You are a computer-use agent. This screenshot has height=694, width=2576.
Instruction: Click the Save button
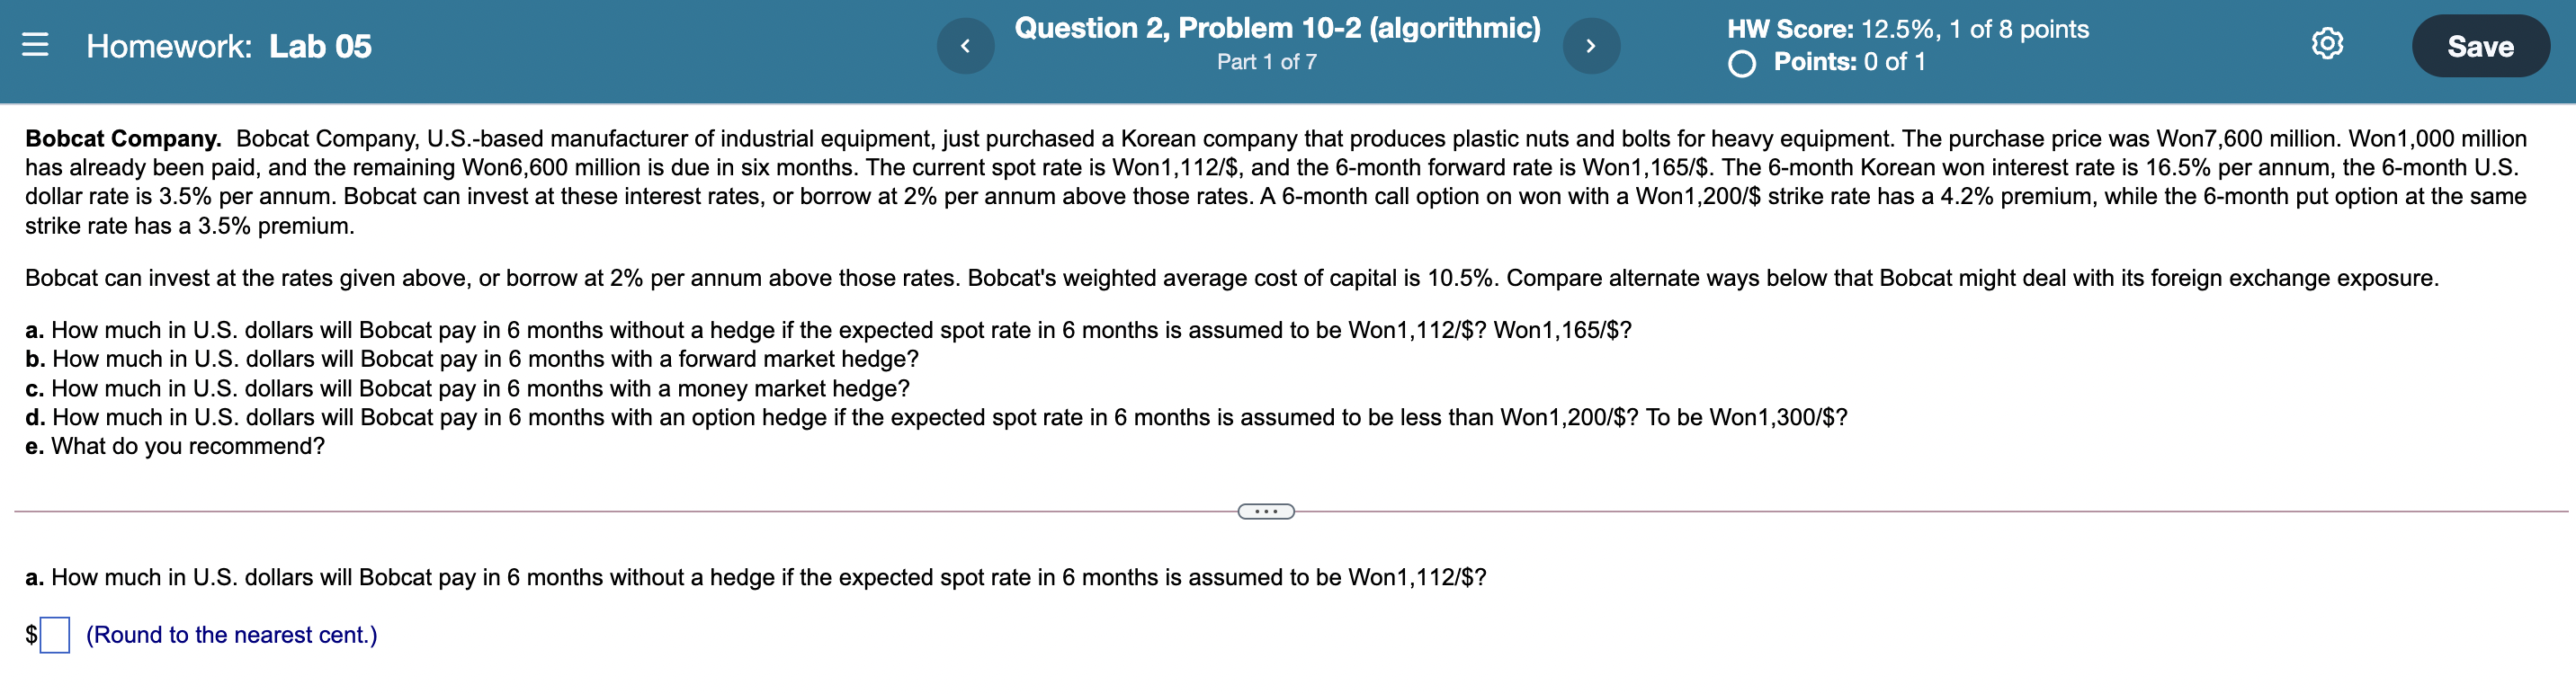[x=2480, y=45]
